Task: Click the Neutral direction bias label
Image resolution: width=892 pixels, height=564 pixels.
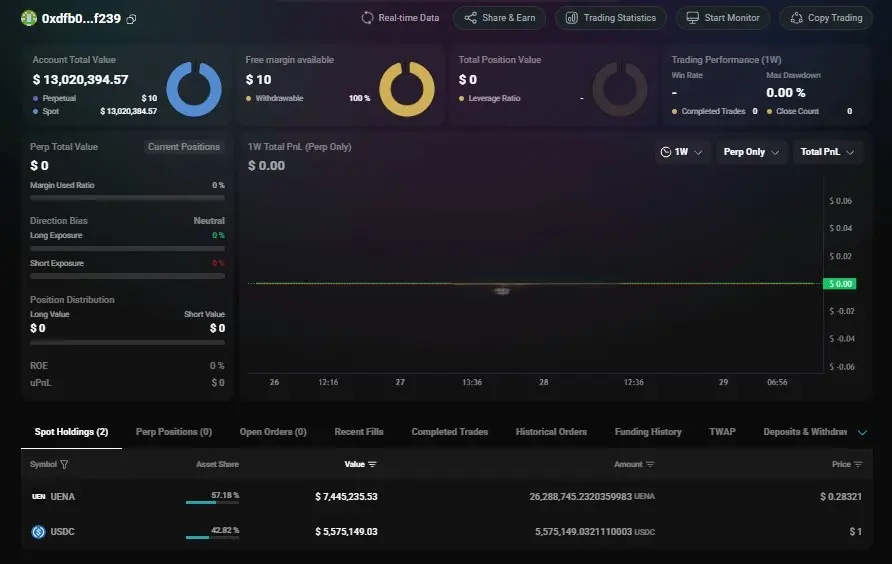Action: [x=209, y=221]
